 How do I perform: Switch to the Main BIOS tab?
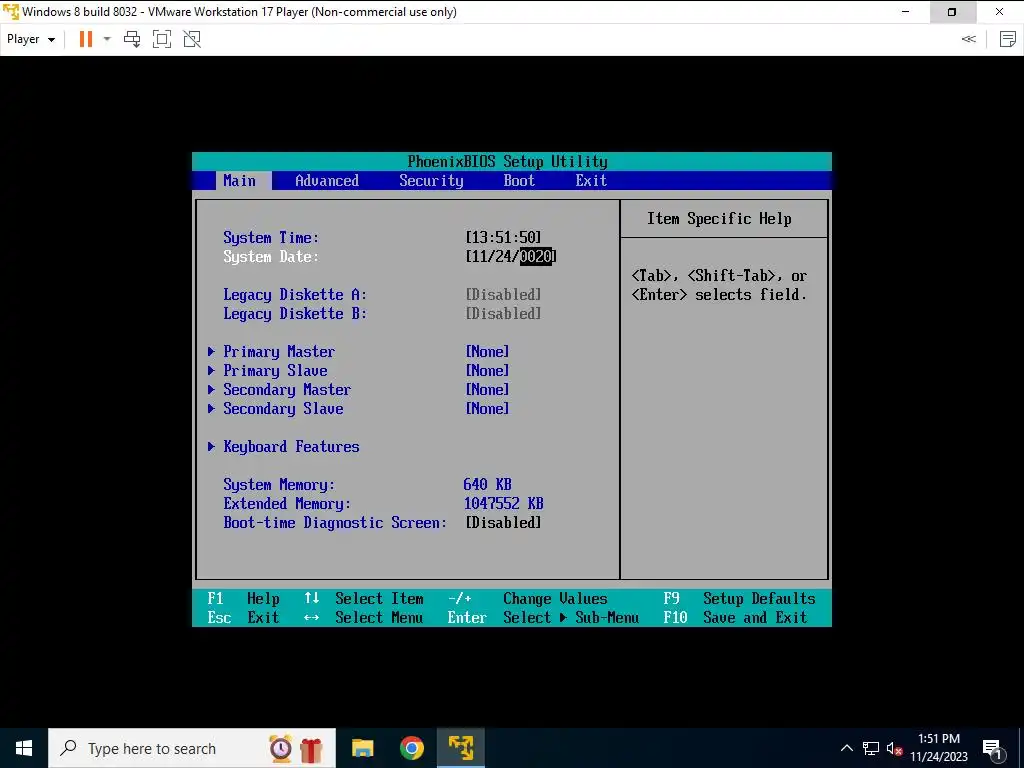coord(240,181)
